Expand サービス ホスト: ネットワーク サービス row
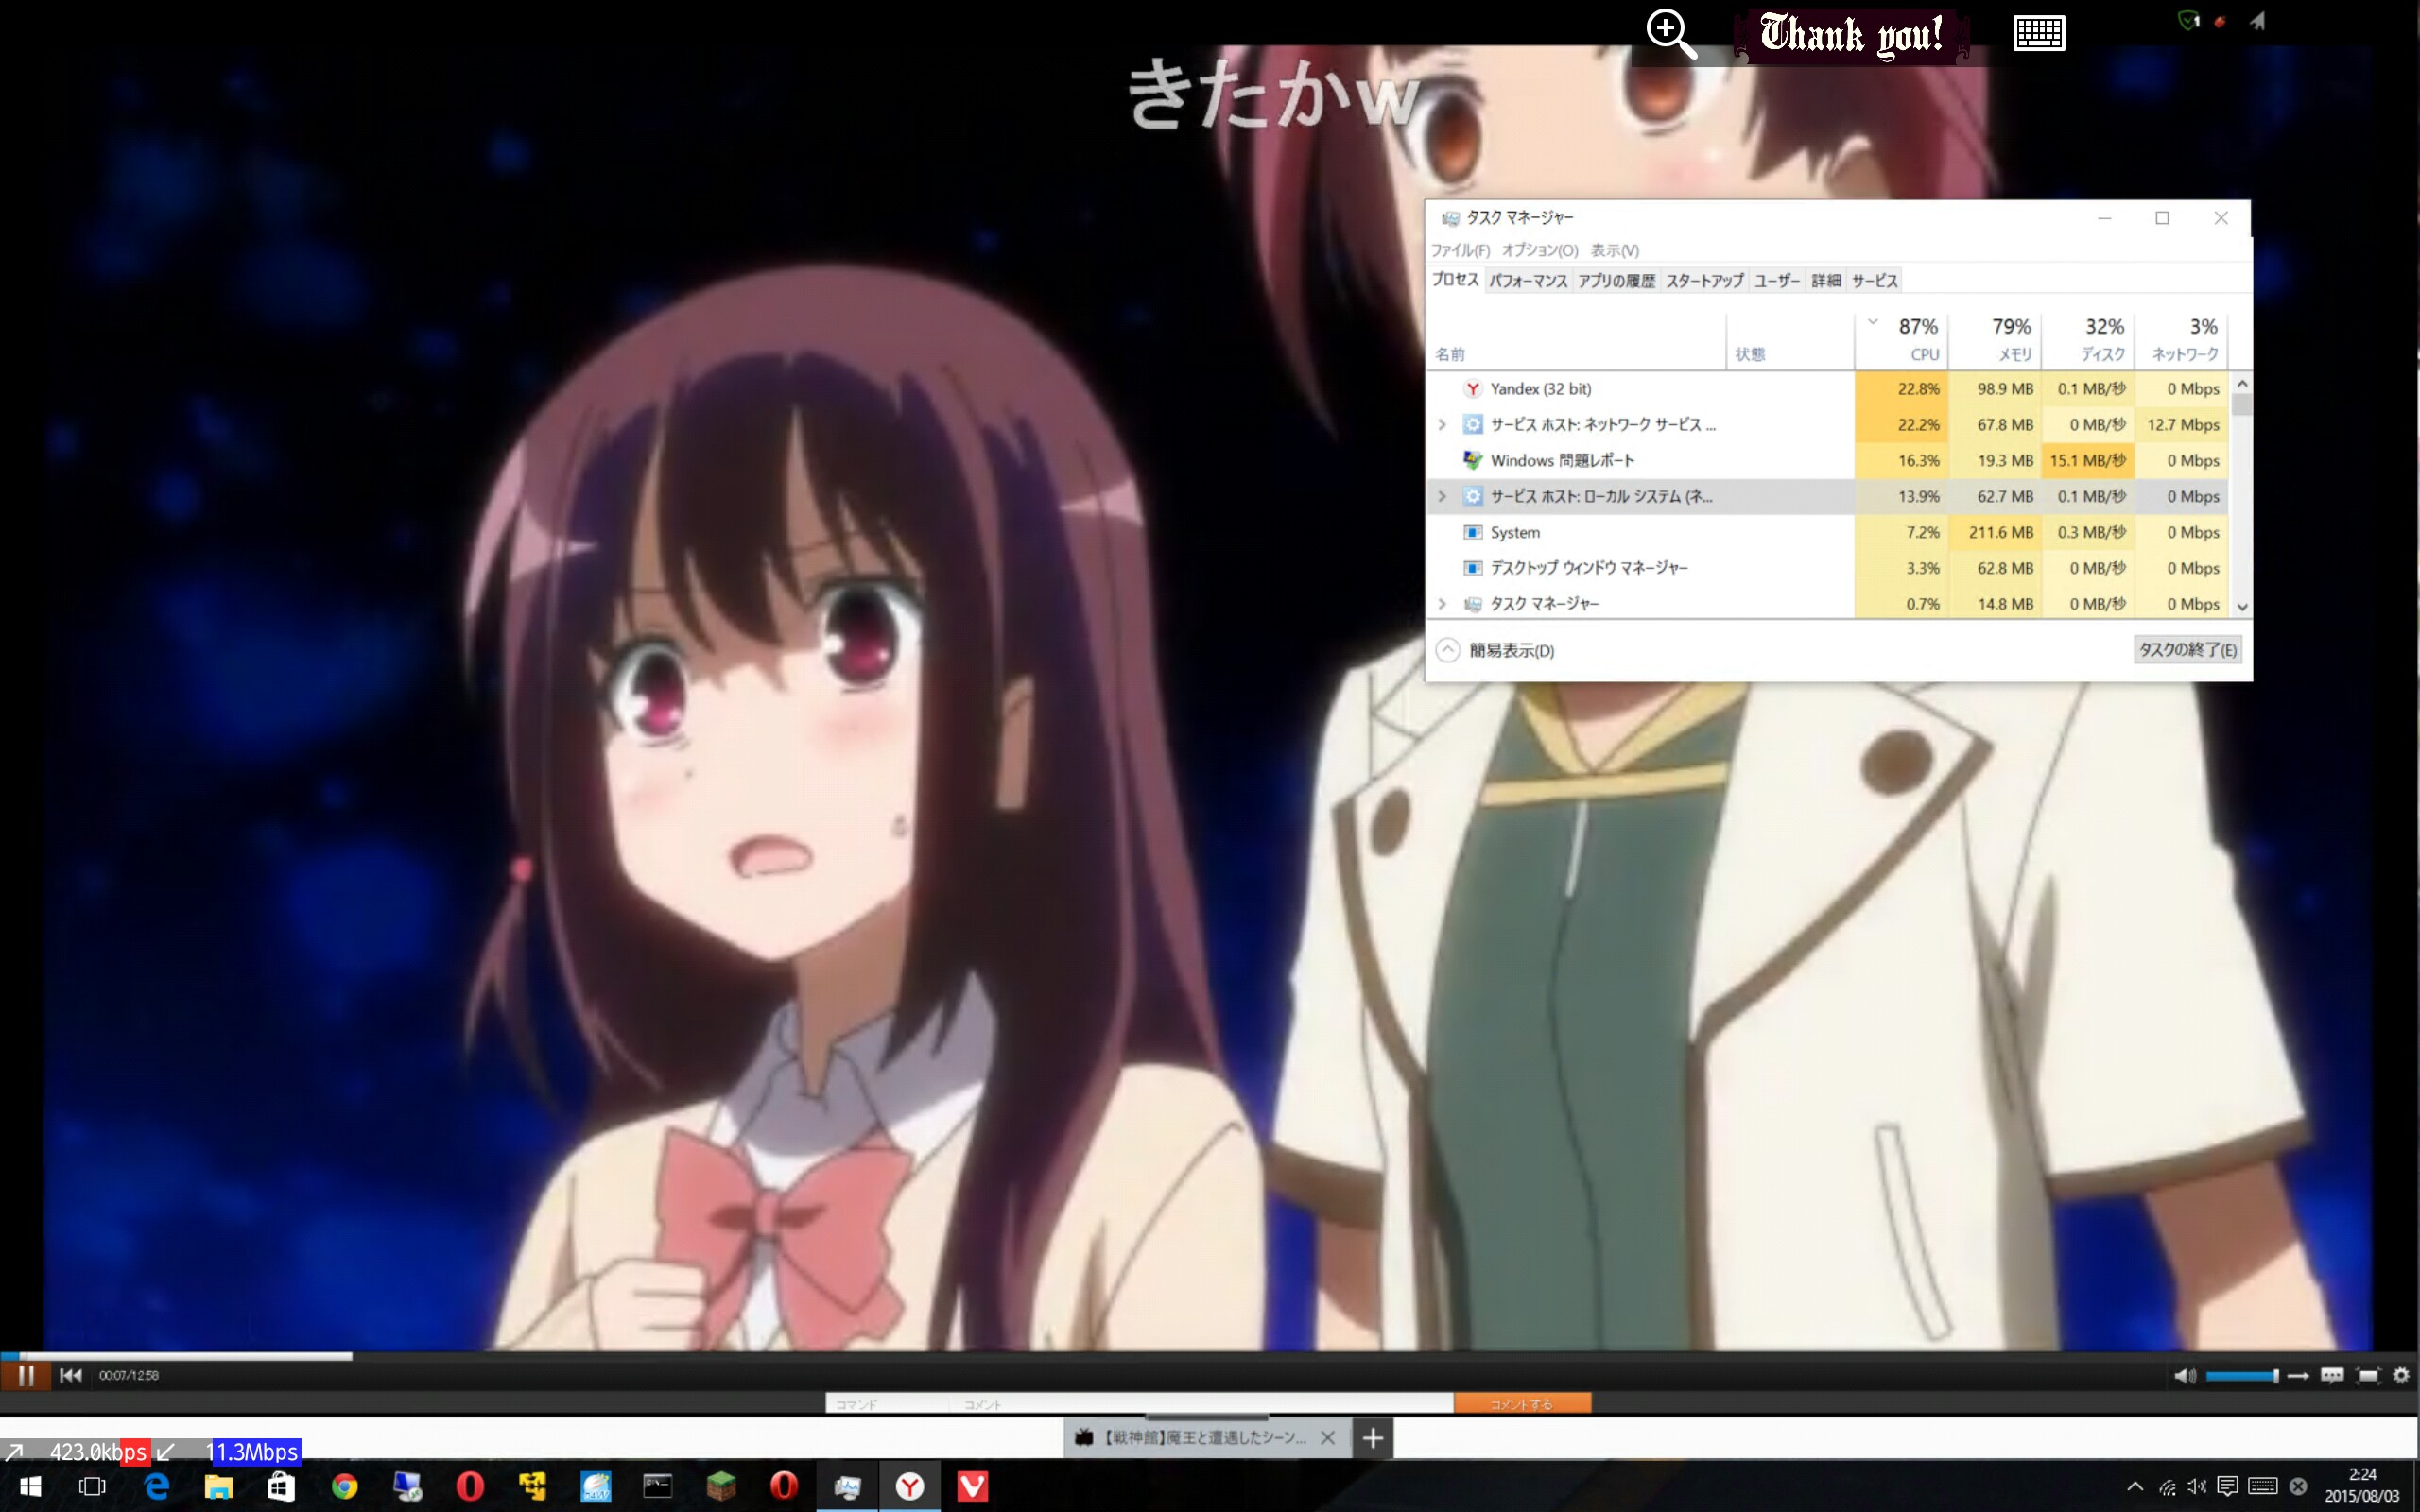Image resolution: width=2420 pixels, height=1512 pixels. point(1442,425)
